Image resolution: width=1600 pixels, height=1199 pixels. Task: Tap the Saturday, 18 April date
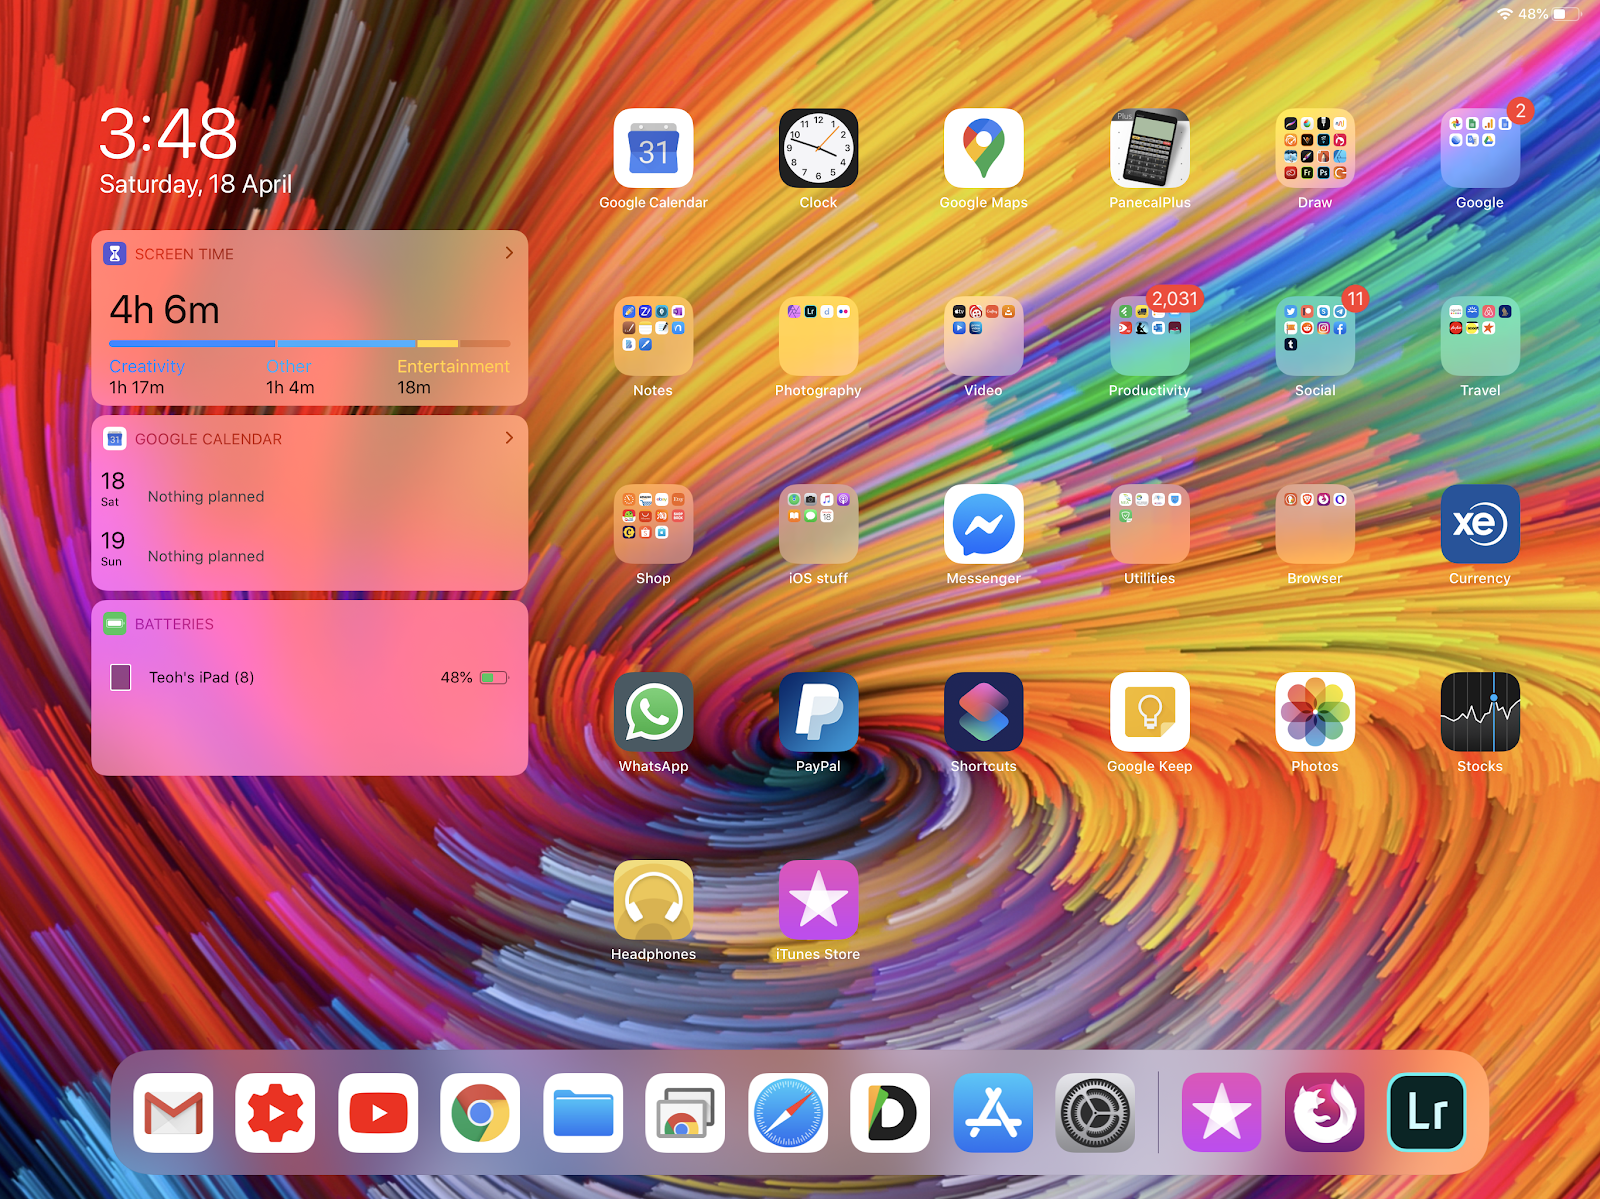(196, 184)
